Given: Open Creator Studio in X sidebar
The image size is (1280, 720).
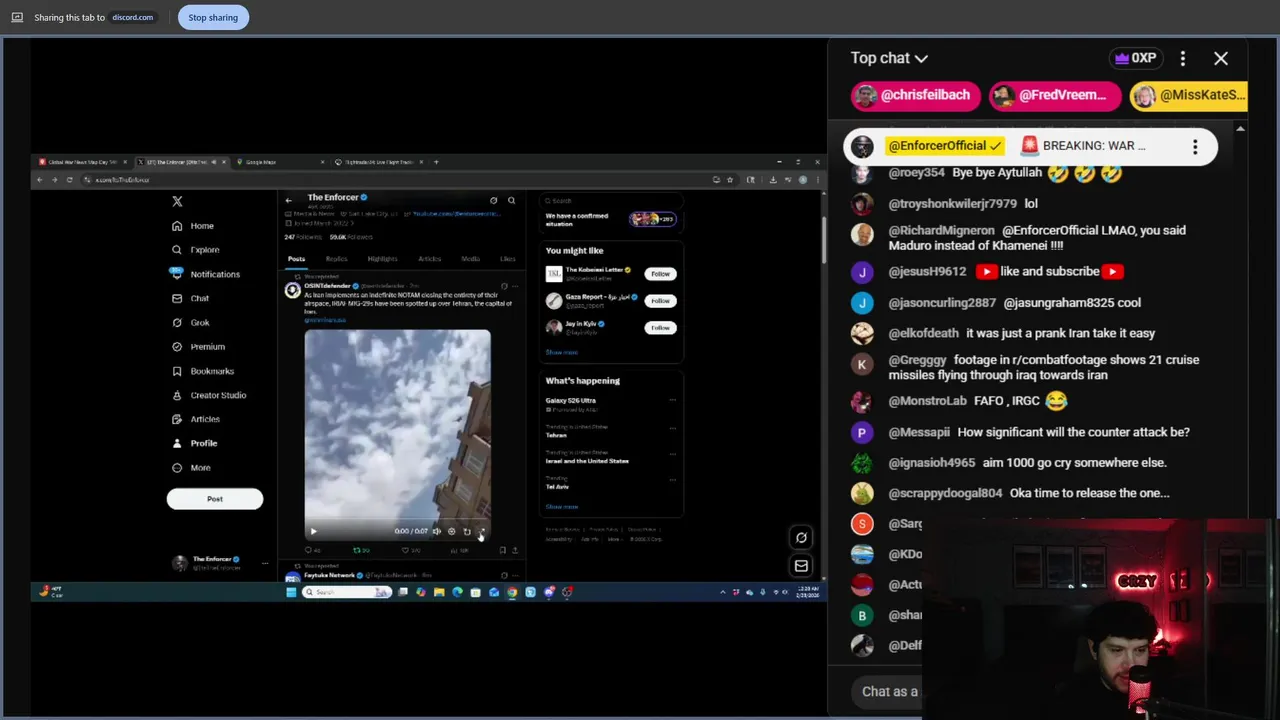Looking at the screenshot, I should [x=208, y=395].
